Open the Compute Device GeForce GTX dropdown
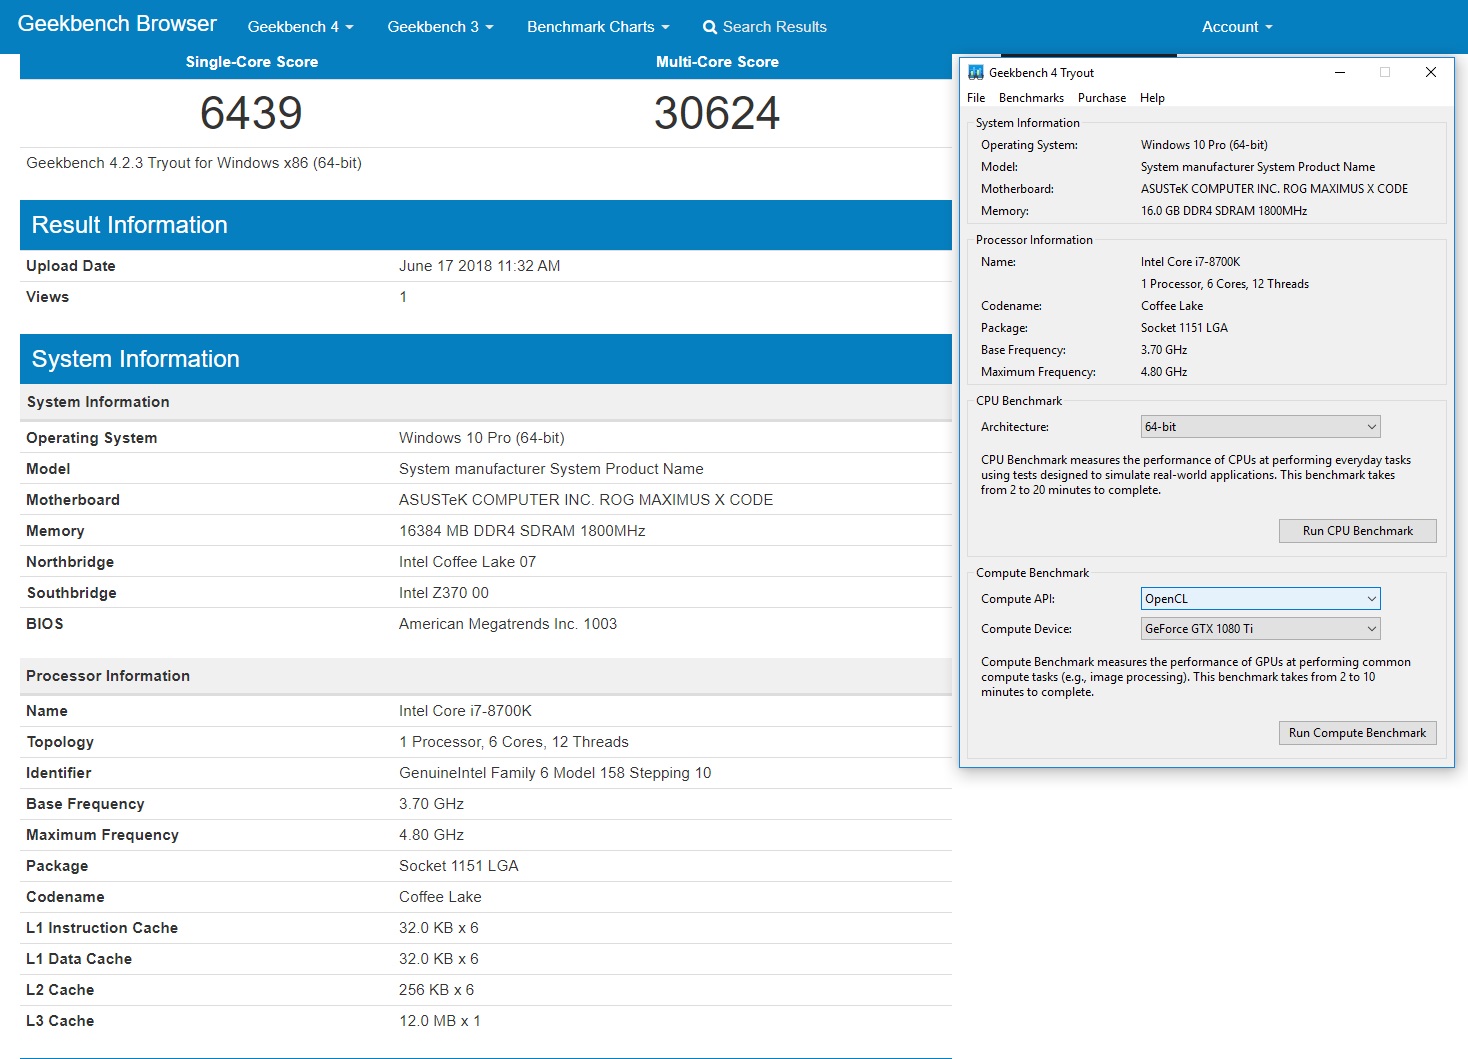The height and width of the screenshot is (1059, 1468). click(x=1260, y=629)
